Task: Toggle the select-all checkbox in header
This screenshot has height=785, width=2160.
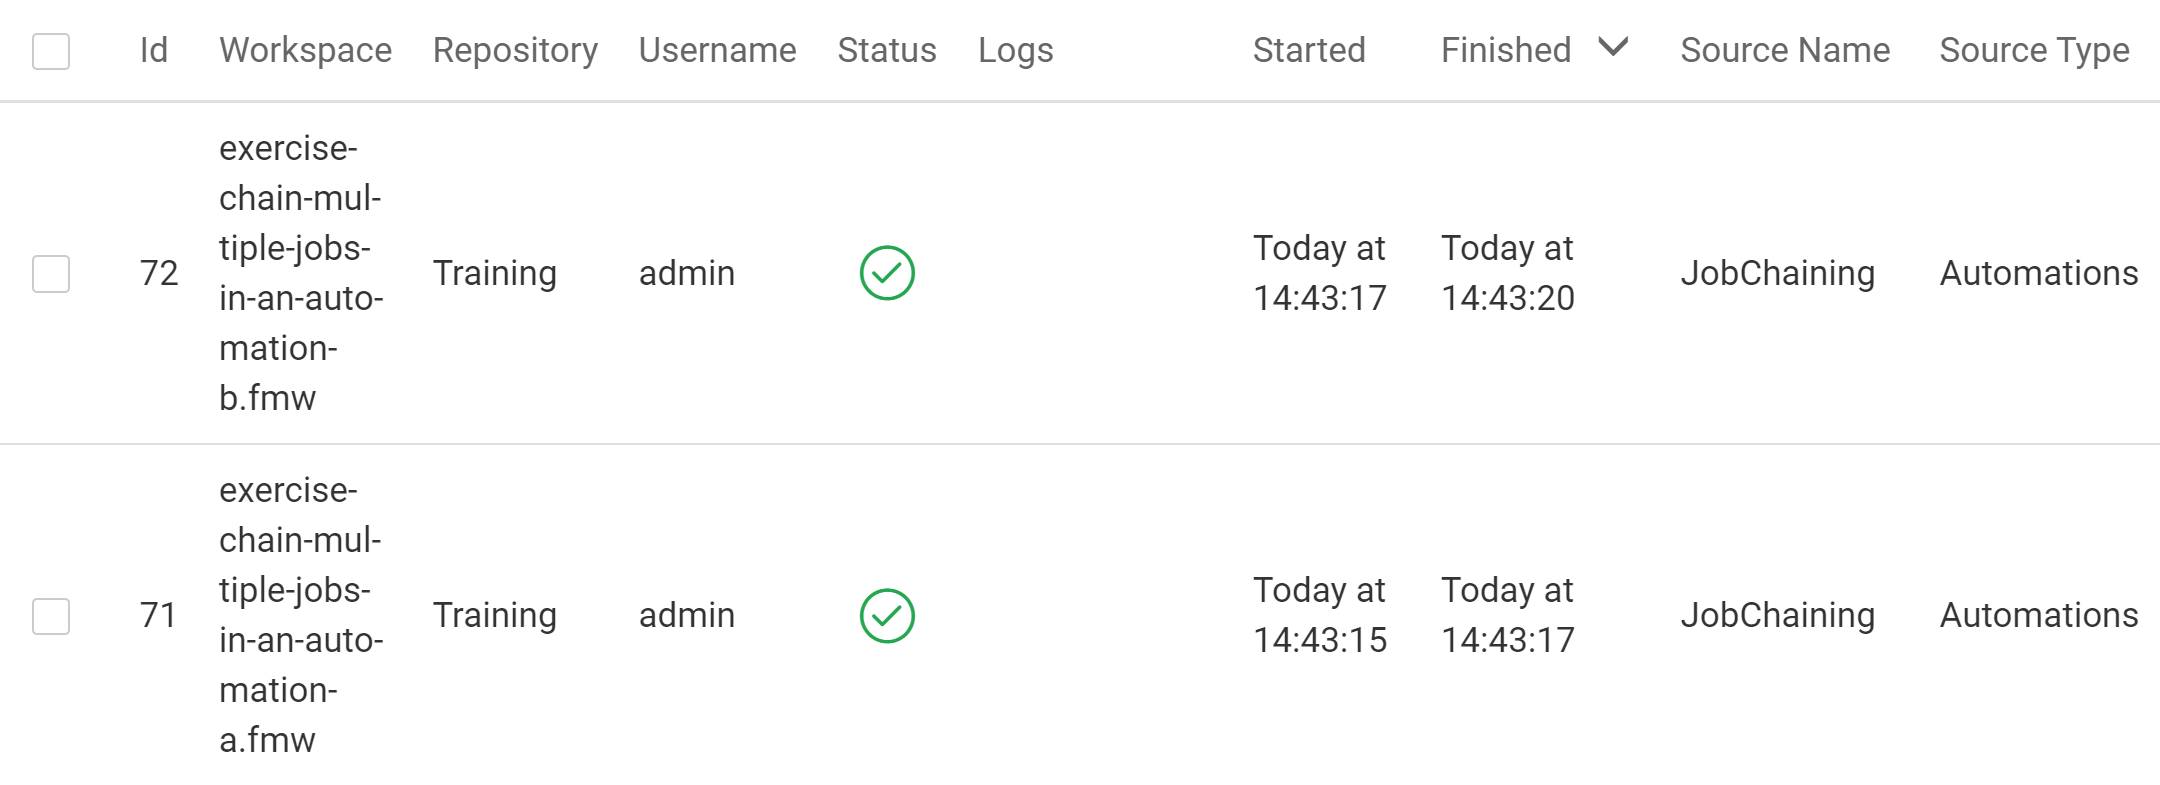Action: pos(51,51)
